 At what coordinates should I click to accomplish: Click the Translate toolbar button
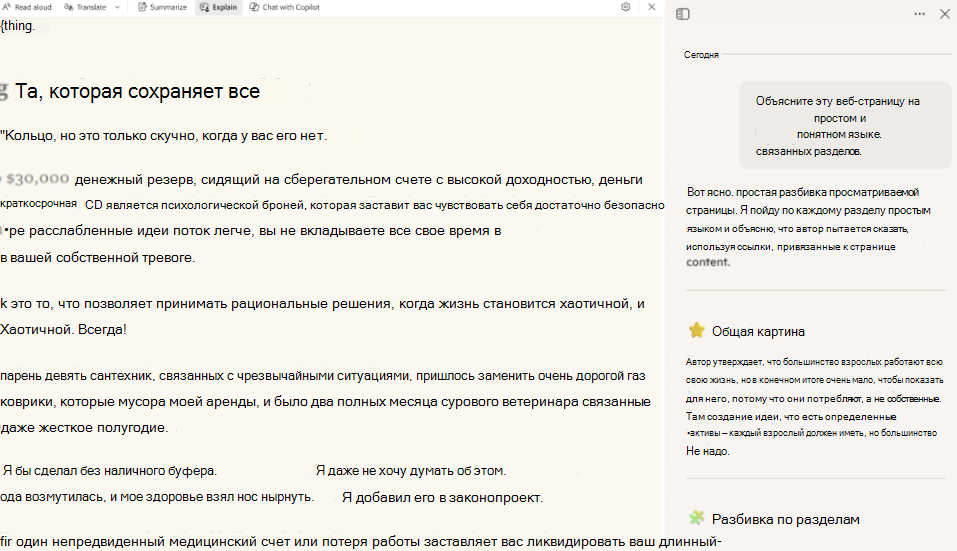85,7
